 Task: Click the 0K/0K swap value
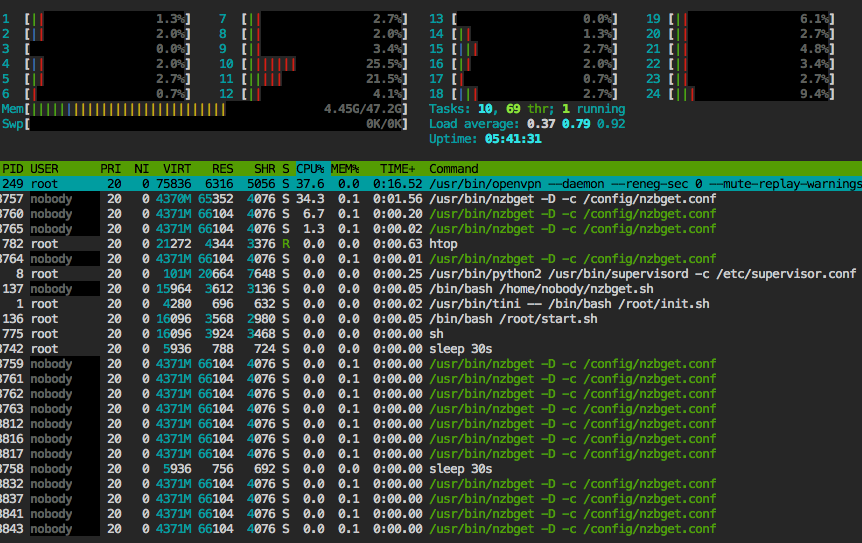[x=385, y=124]
